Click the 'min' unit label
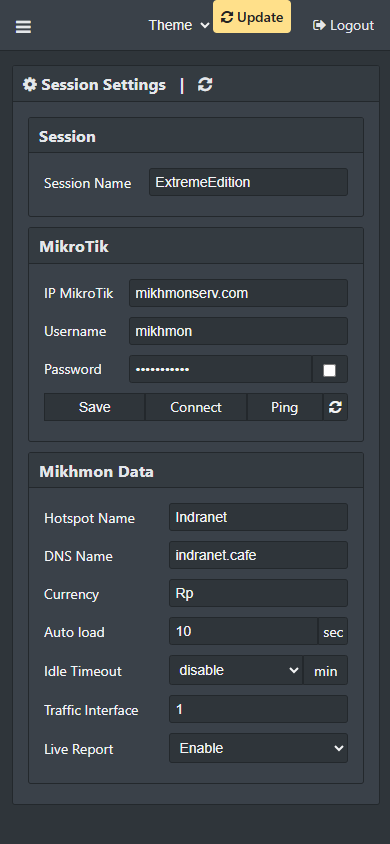 coord(325,671)
